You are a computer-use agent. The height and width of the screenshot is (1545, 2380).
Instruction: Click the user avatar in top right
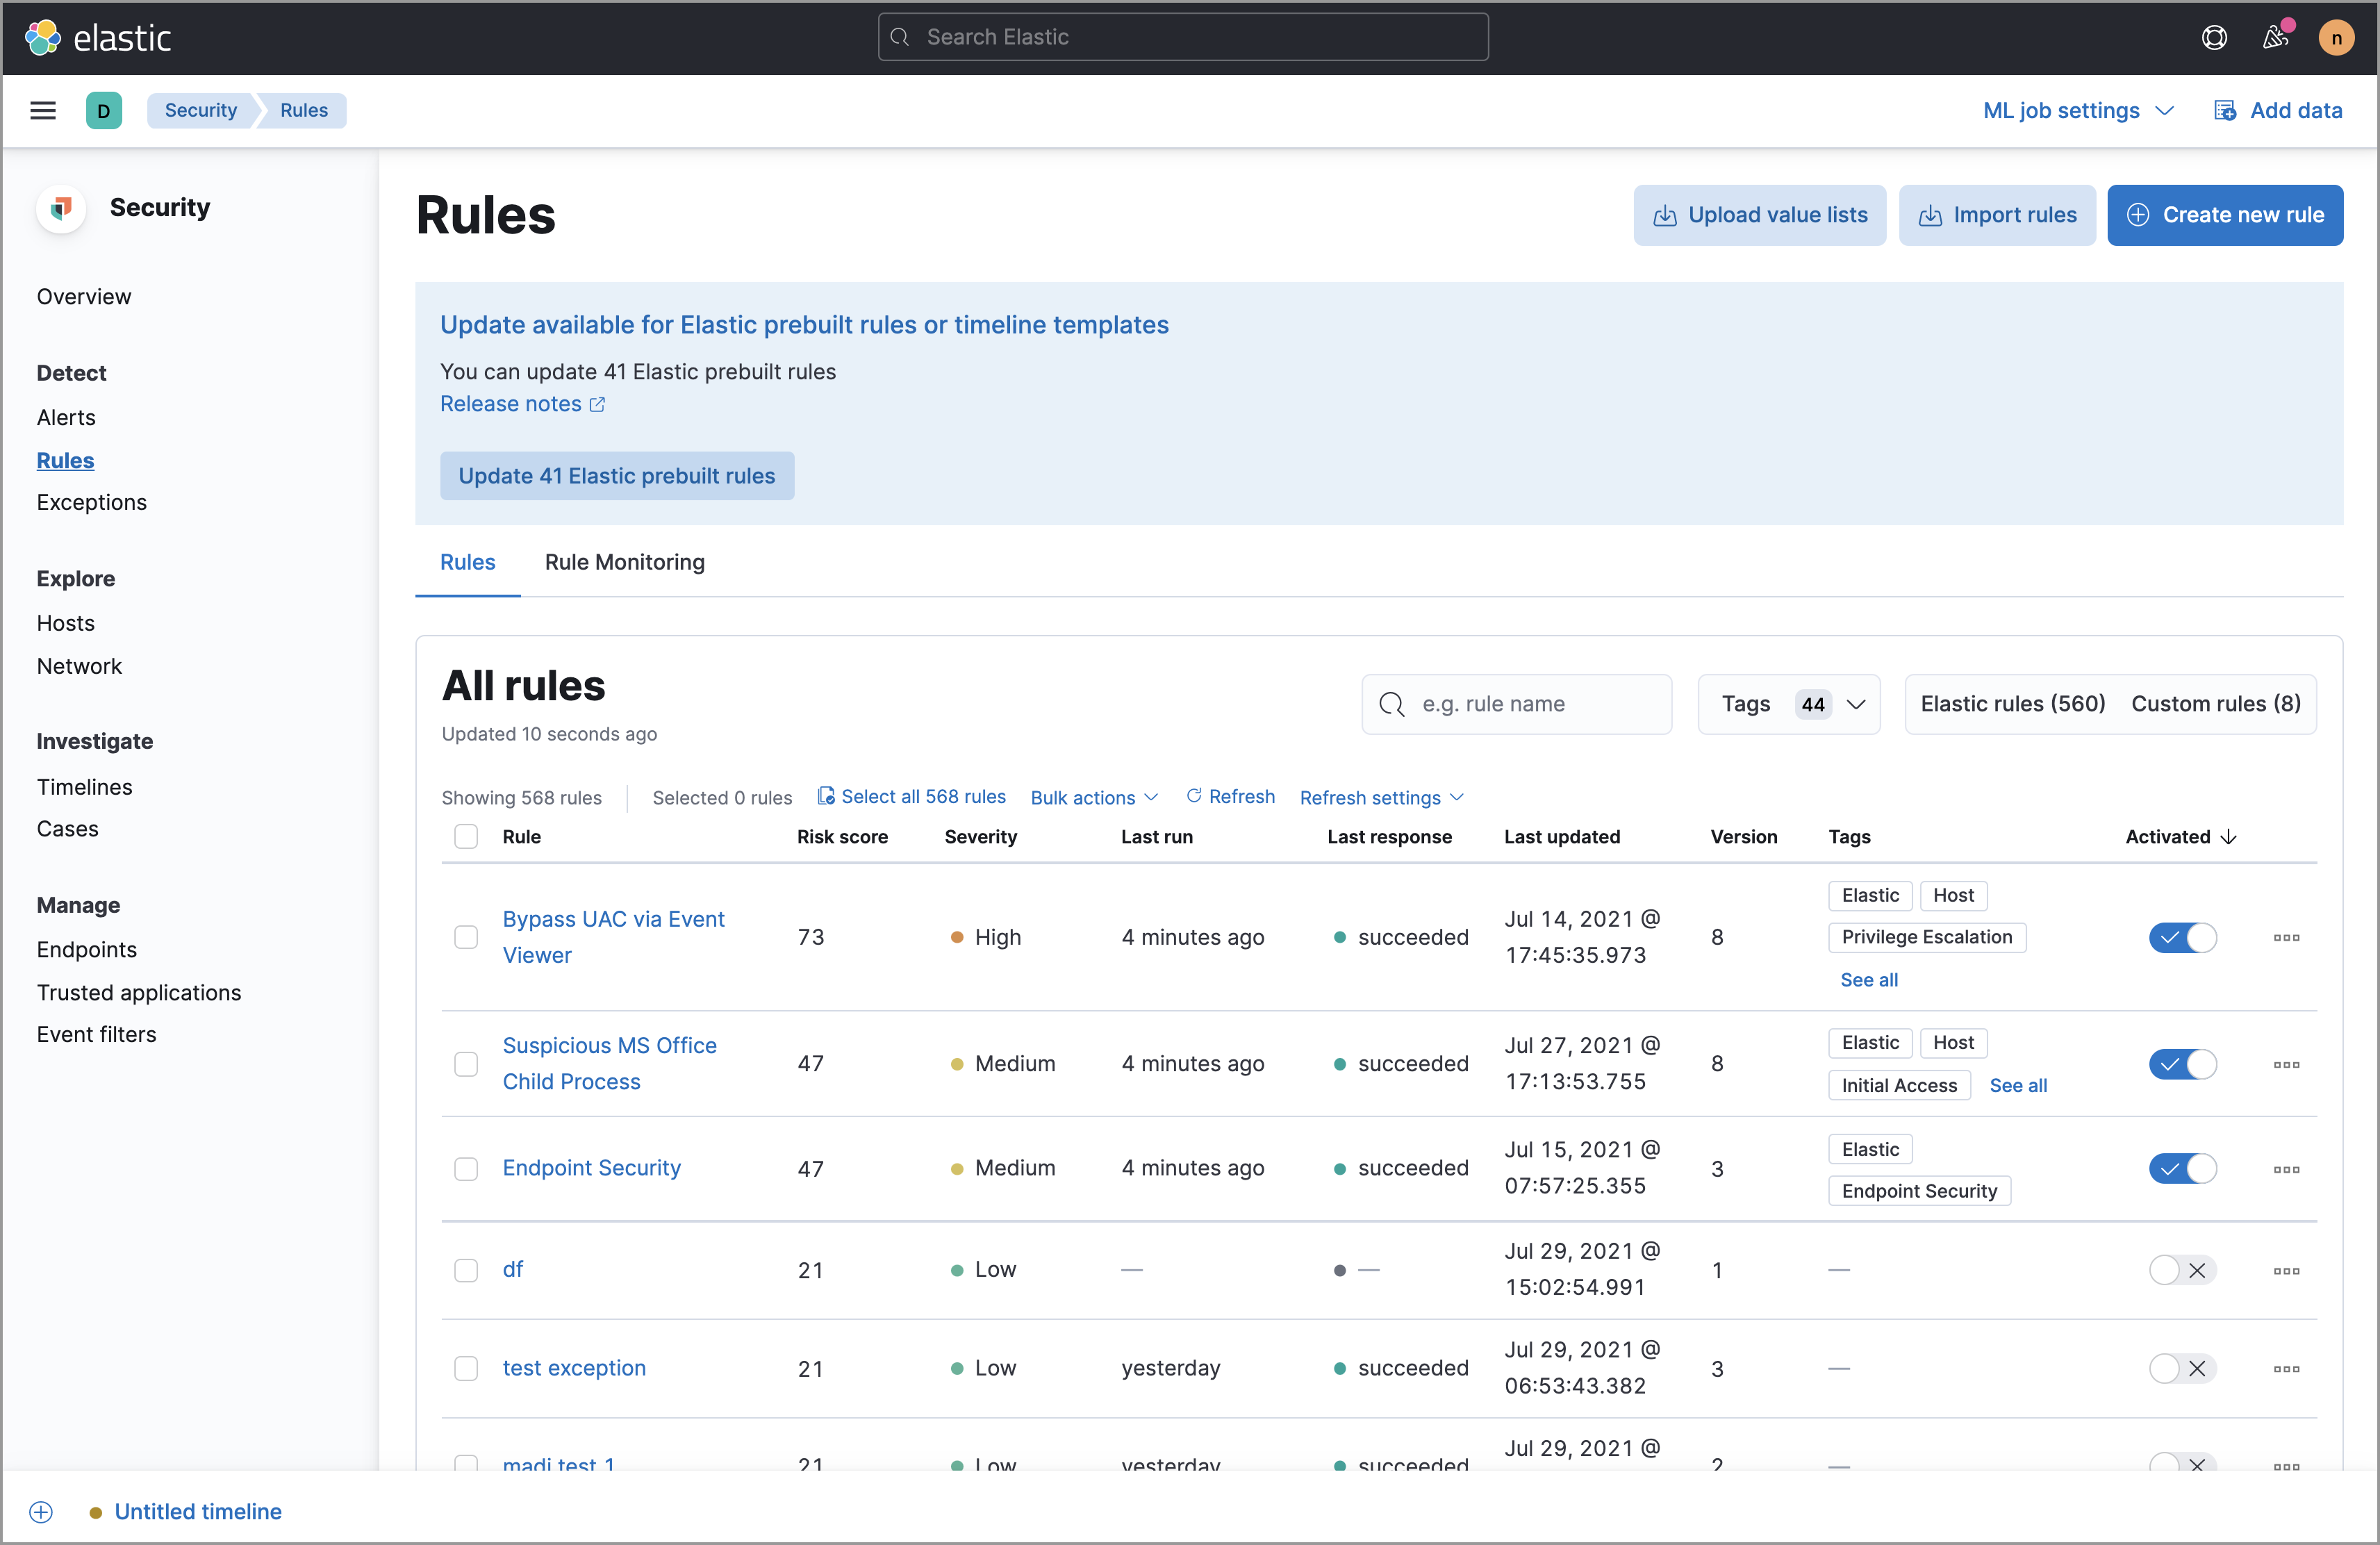[2337, 37]
